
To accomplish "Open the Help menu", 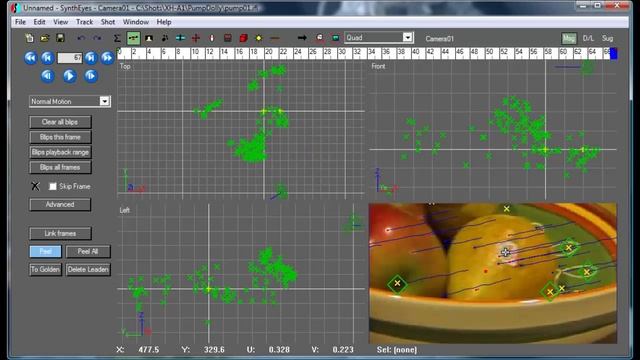I will tap(164, 22).
